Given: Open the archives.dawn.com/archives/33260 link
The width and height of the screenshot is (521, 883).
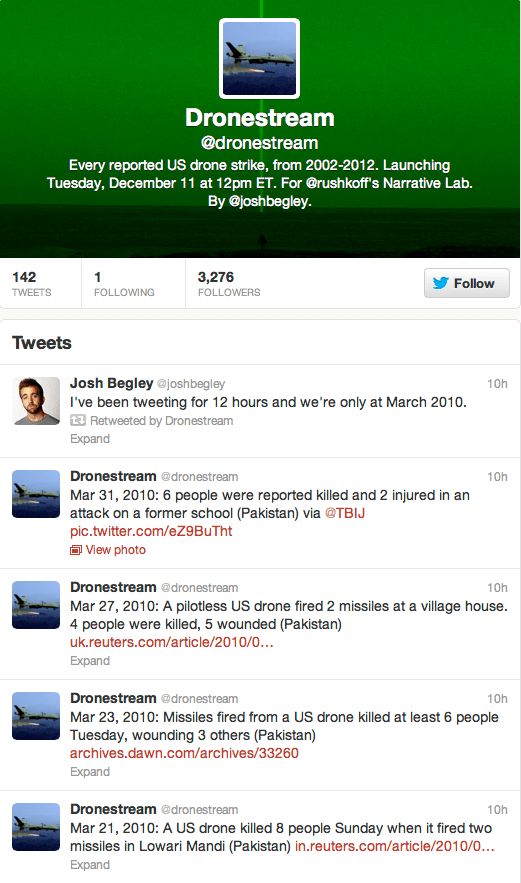Looking at the screenshot, I should click(x=184, y=753).
